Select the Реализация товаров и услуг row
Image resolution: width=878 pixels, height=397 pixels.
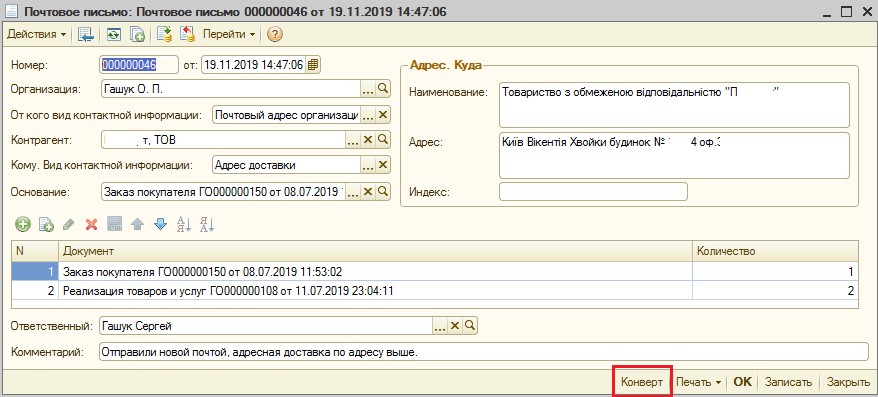click(435, 291)
